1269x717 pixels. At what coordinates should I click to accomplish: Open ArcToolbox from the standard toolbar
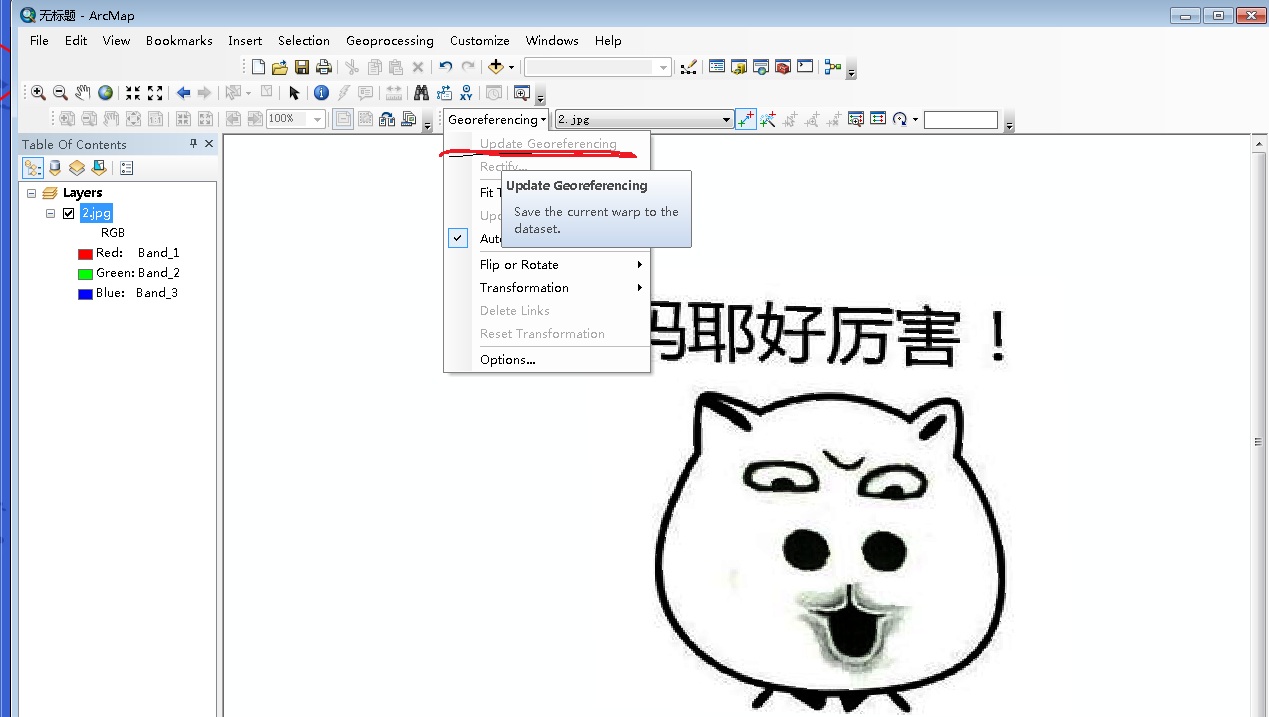click(781, 67)
